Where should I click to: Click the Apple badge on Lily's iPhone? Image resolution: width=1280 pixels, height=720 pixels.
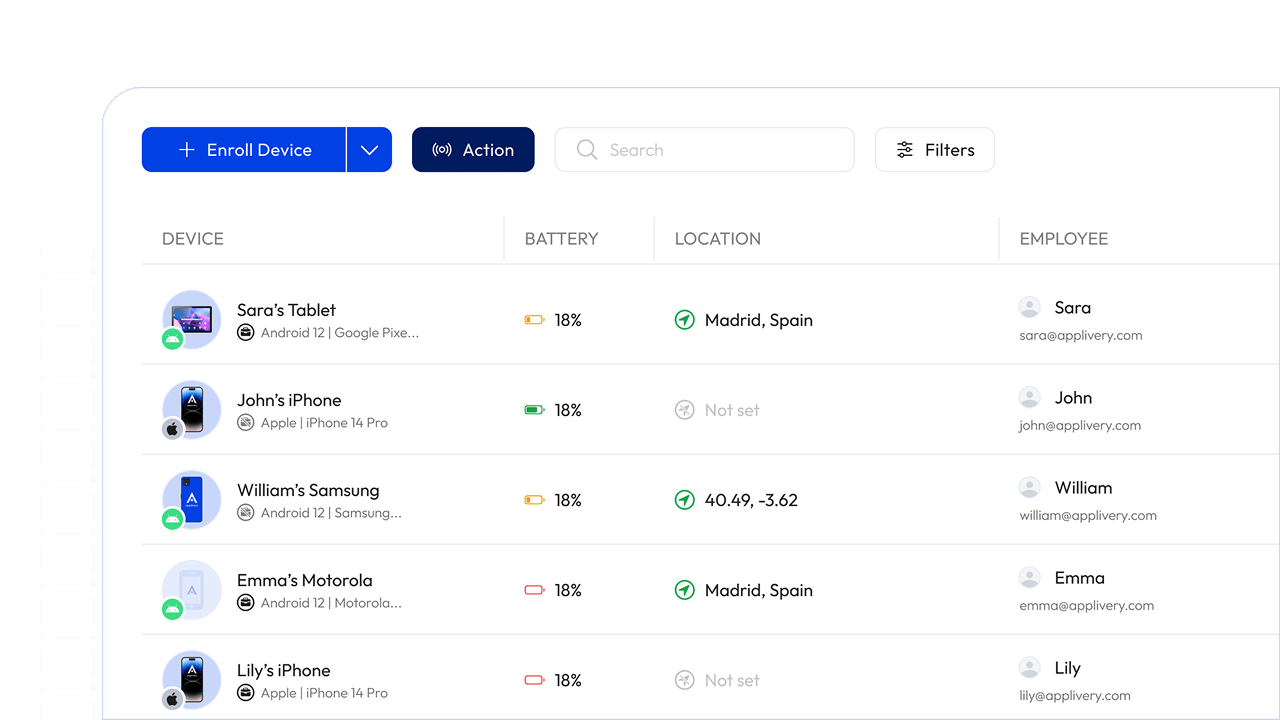(x=173, y=699)
